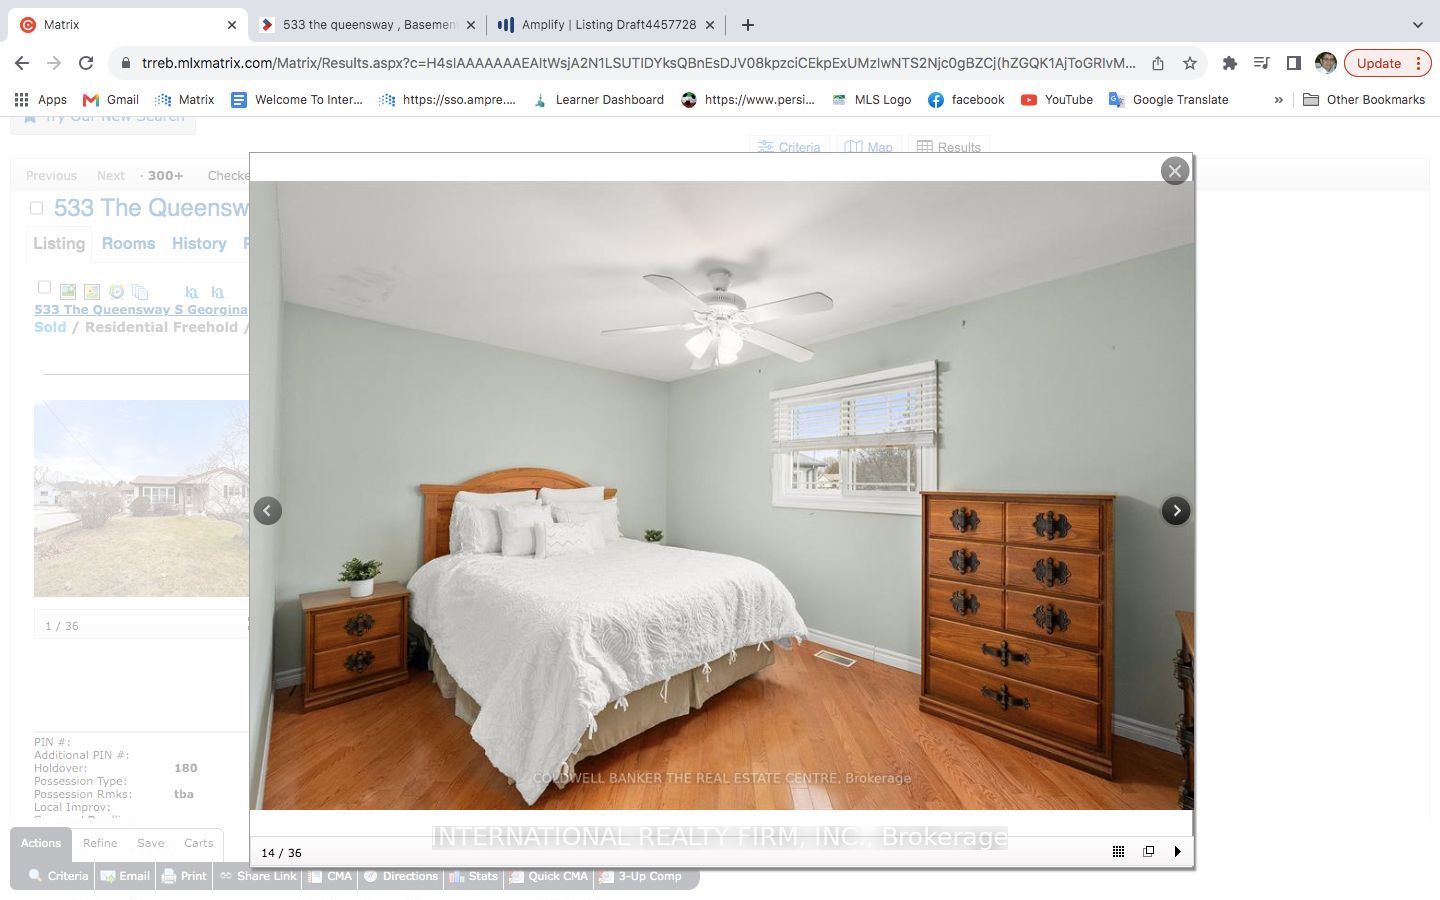Expand the tab search dropdown

click(x=1417, y=25)
